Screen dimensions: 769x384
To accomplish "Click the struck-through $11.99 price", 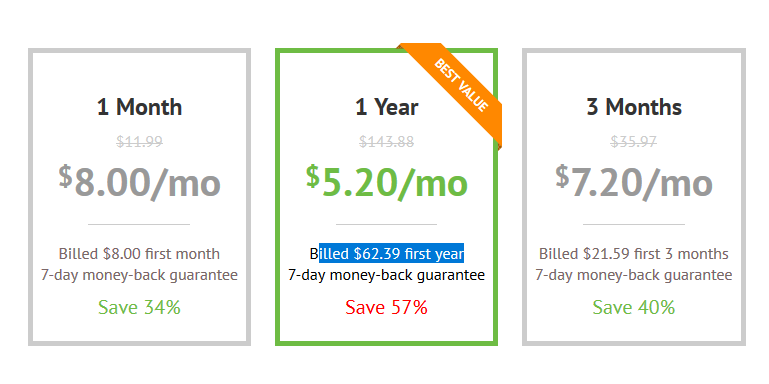I will coord(139,142).
